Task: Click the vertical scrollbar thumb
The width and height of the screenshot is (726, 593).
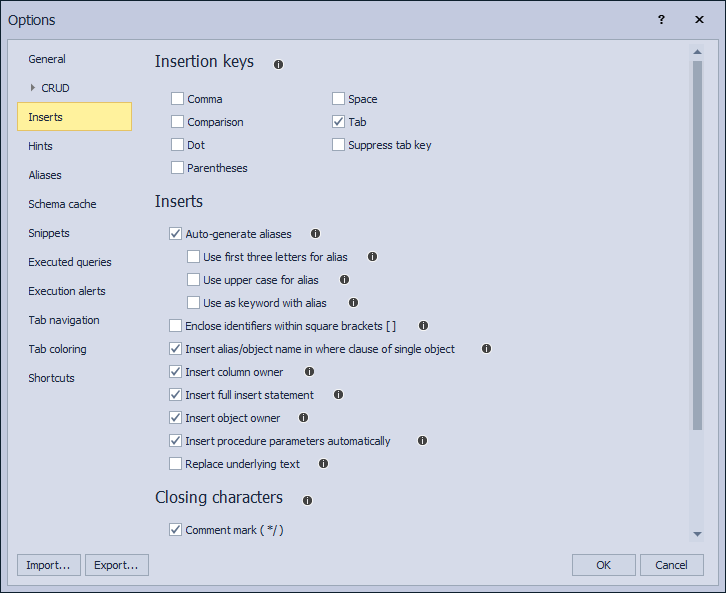Action: [x=697, y=245]
